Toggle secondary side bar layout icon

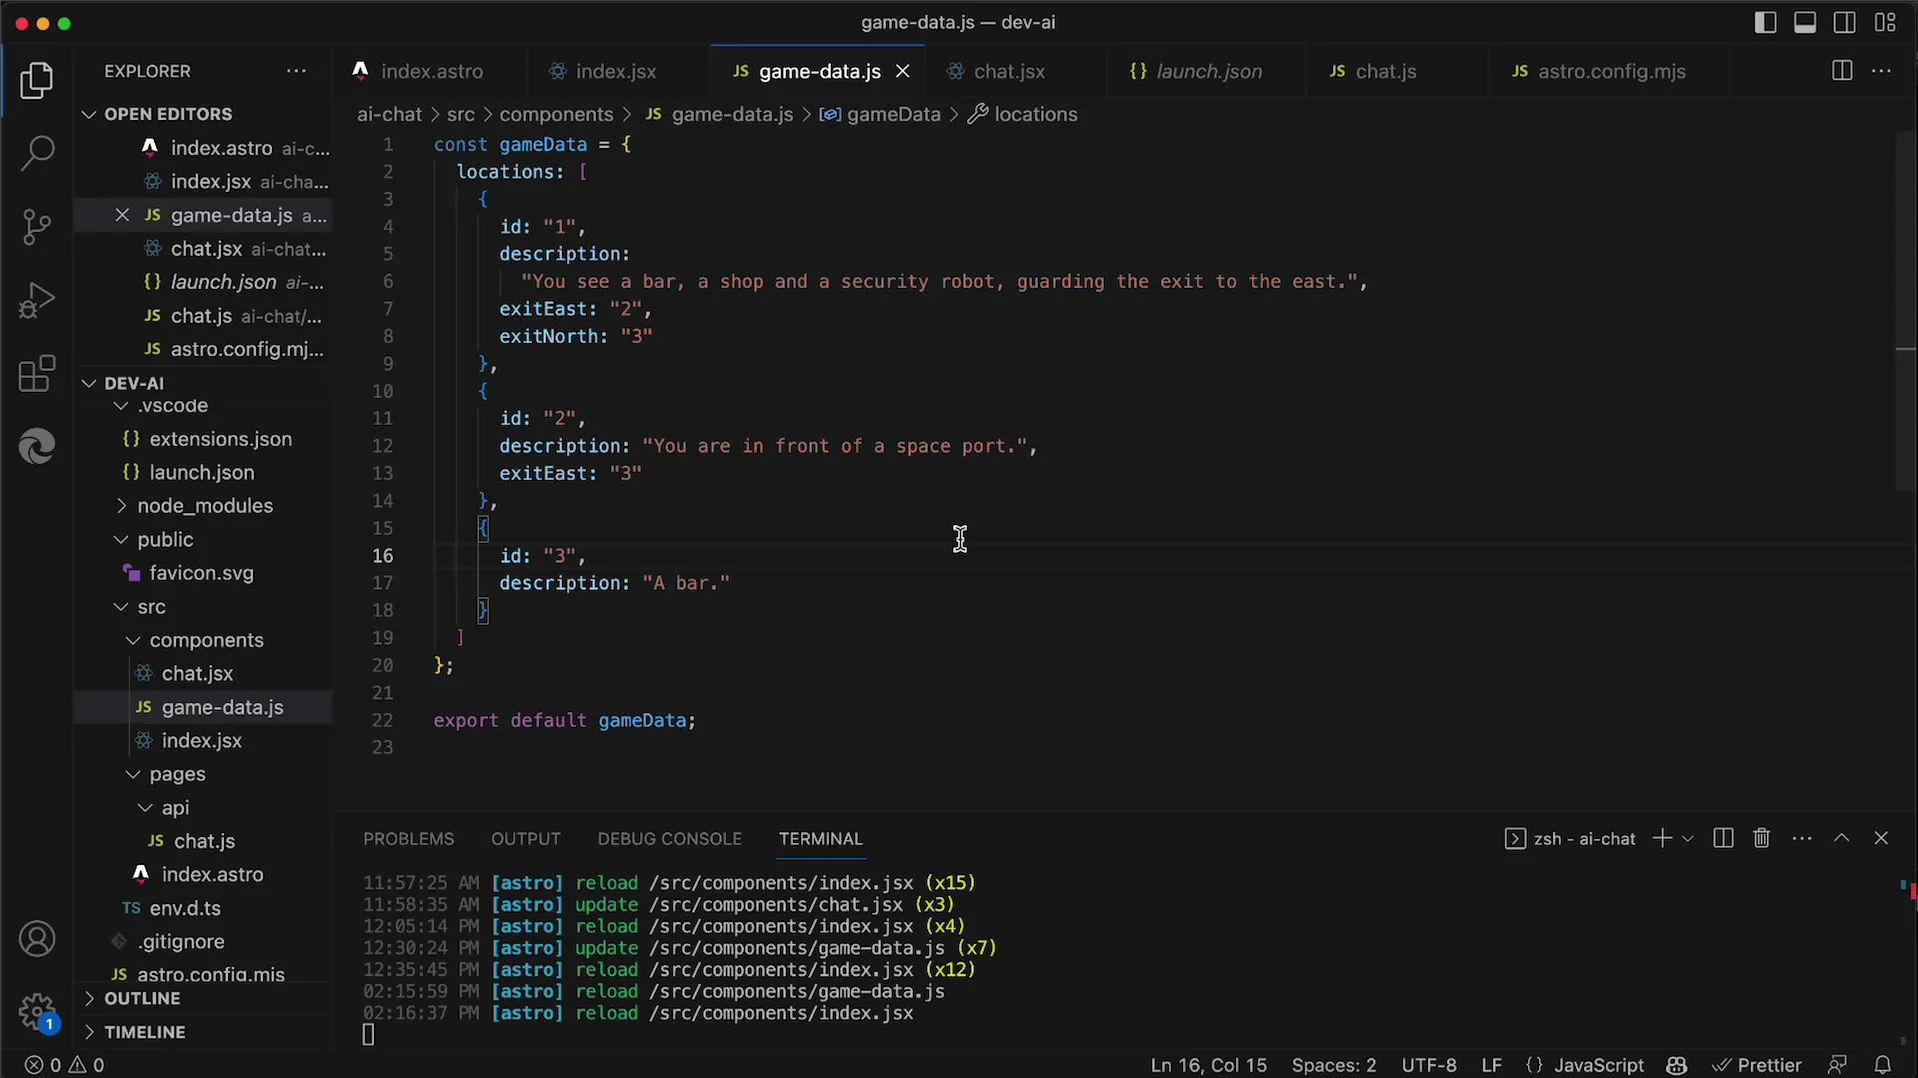click(1845, 22)
